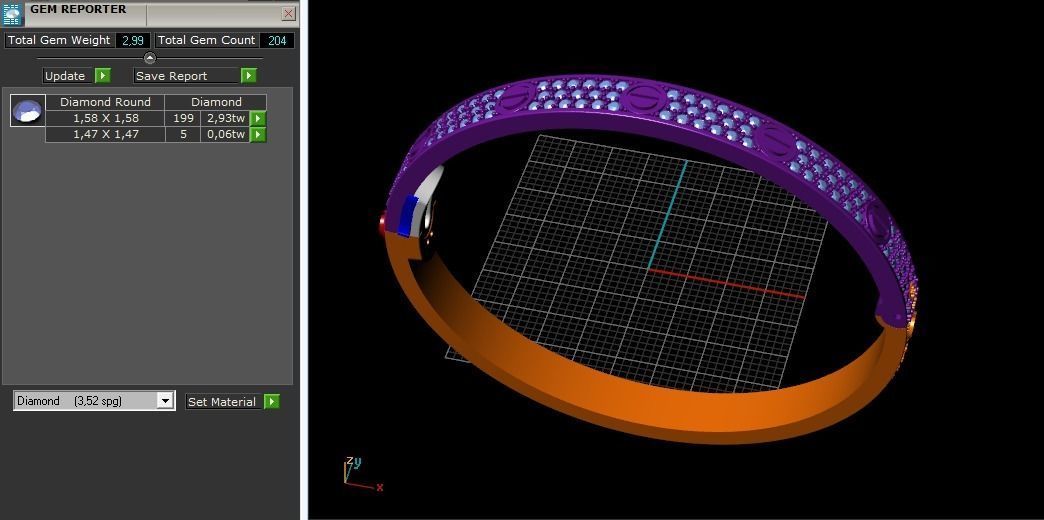Click the 'Diamond' material header cell
Screen dimensions: 1044x520
coord(216,102)
